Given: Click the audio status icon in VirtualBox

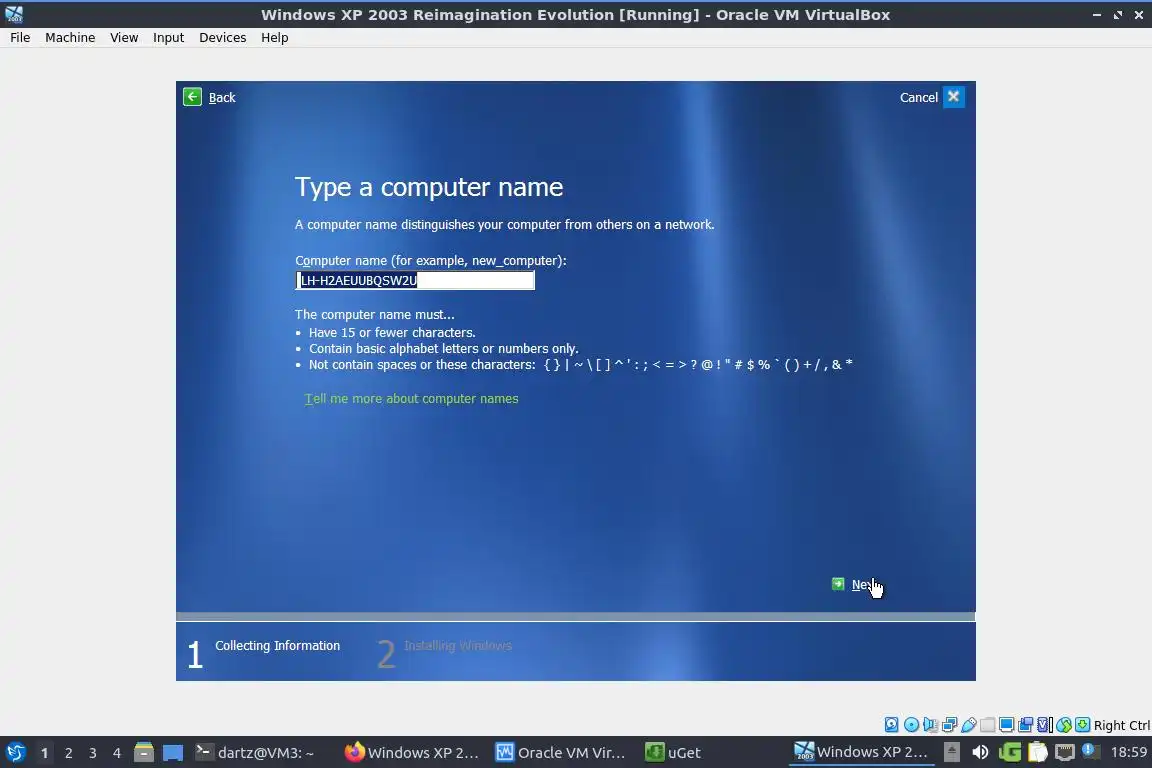Looking at the screenshot, I should pyautogui.click(x=930, y=725).
